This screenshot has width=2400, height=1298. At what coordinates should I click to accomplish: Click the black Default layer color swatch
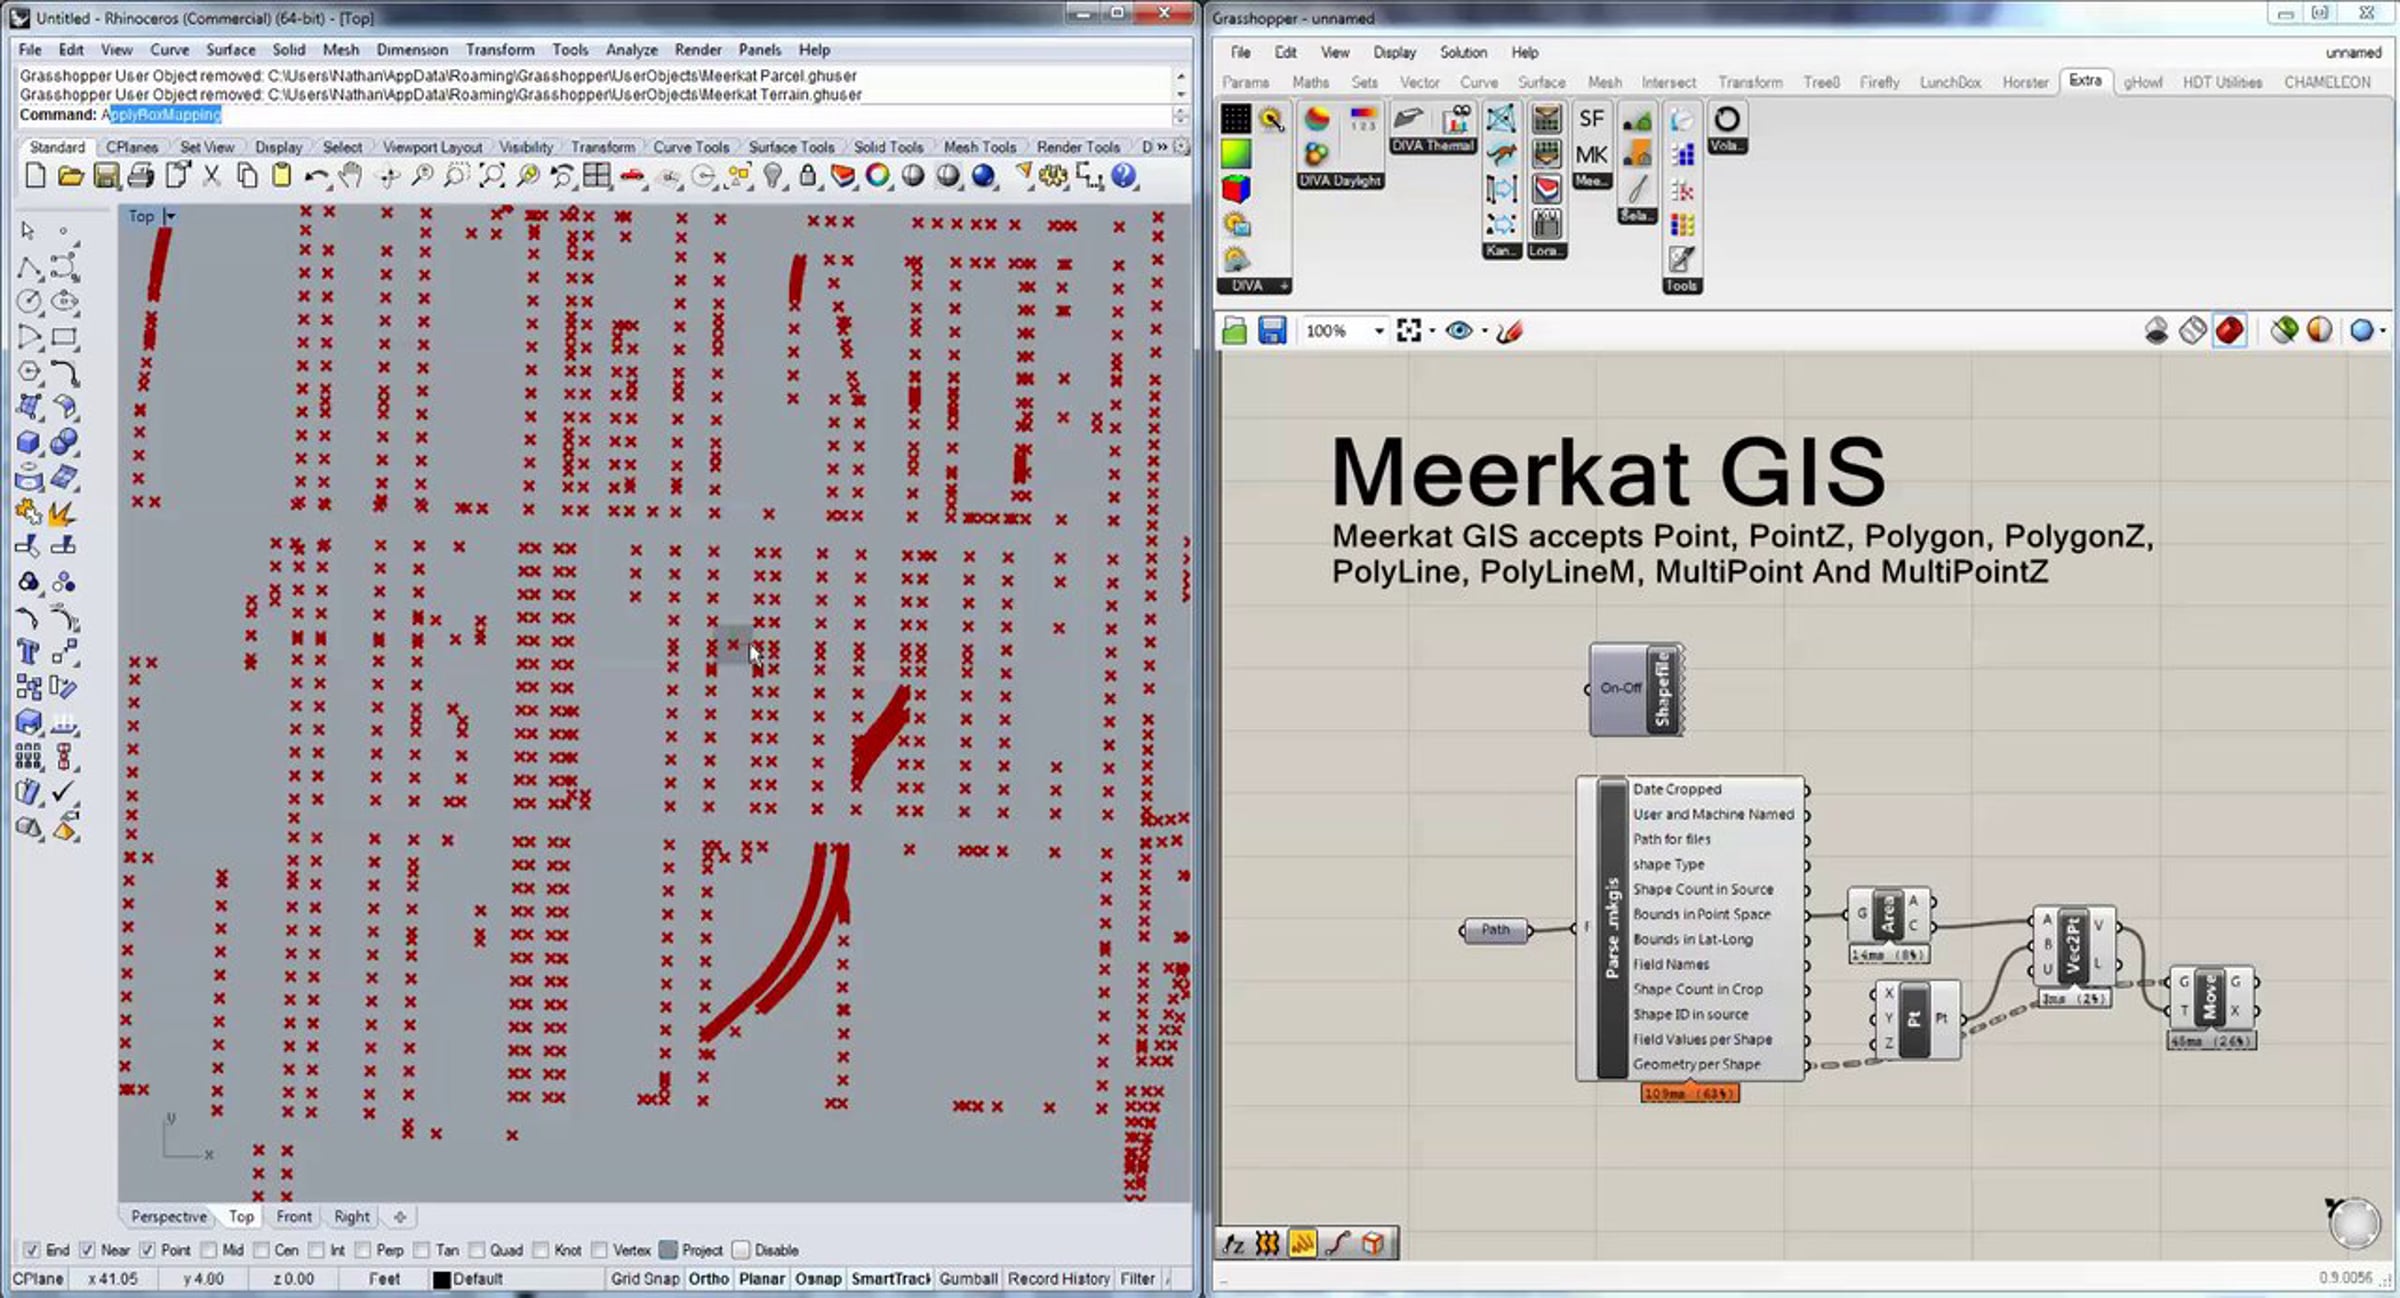[441, 1279]
